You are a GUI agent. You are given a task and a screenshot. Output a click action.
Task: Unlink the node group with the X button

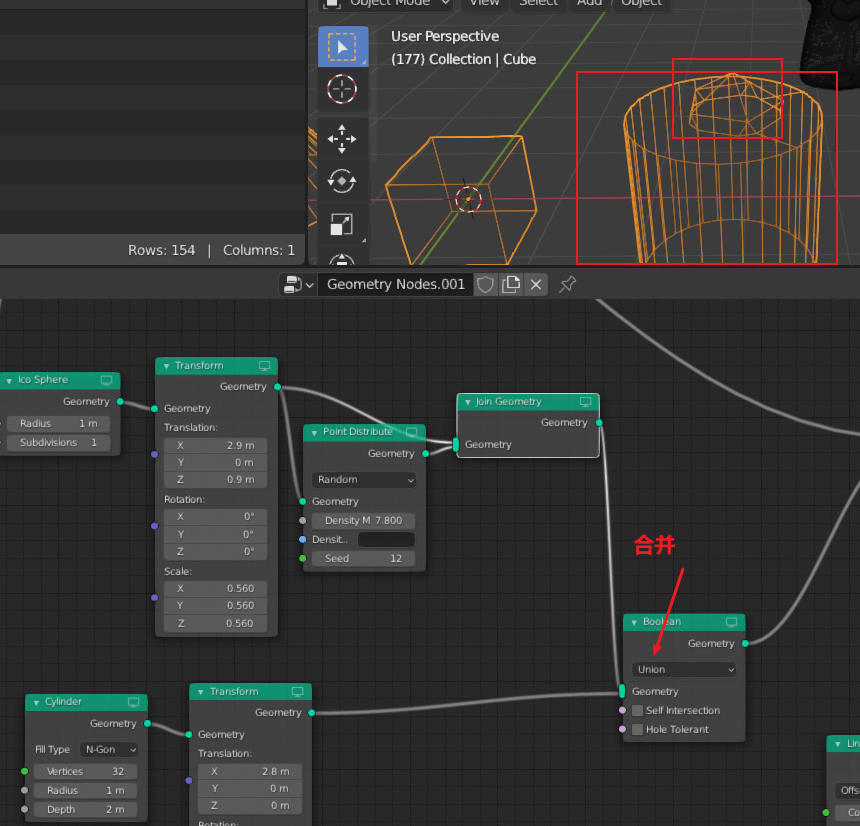[535, 284]
